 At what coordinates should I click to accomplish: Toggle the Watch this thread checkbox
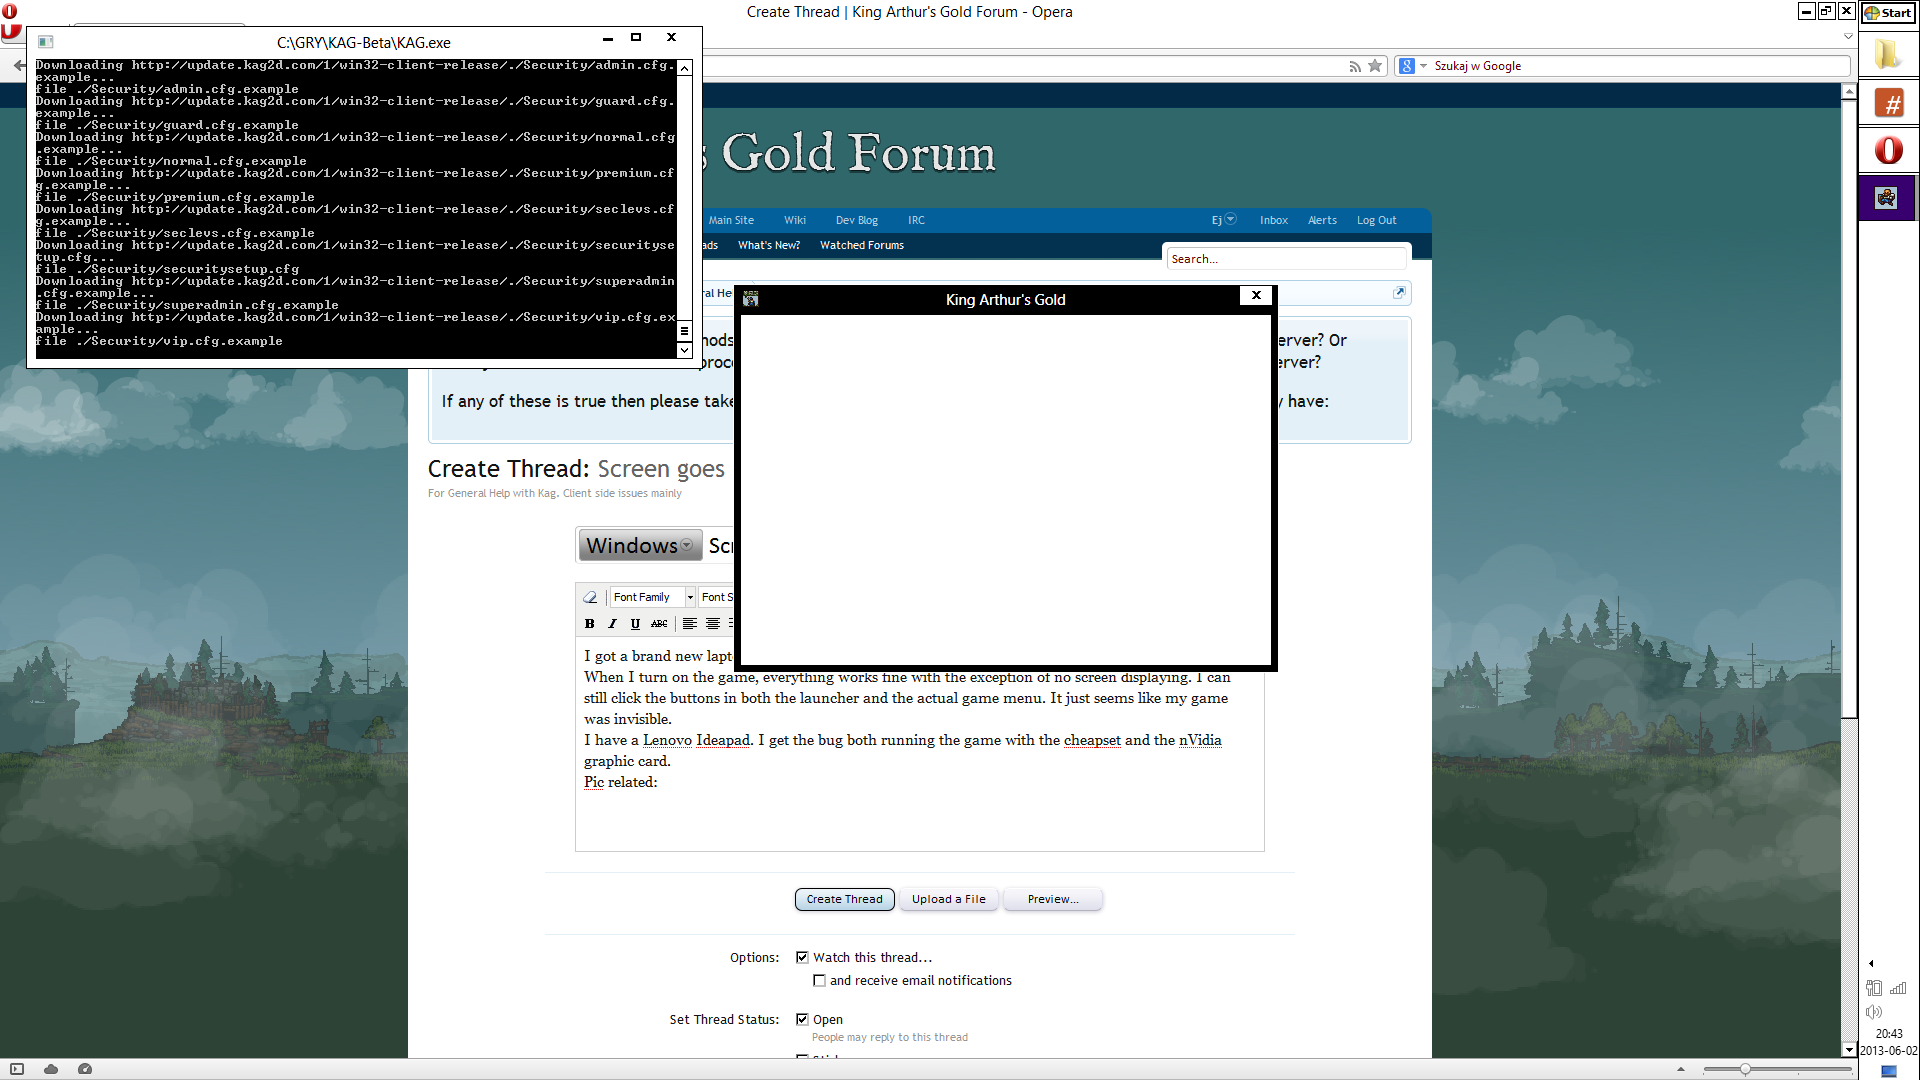point(802,957)
